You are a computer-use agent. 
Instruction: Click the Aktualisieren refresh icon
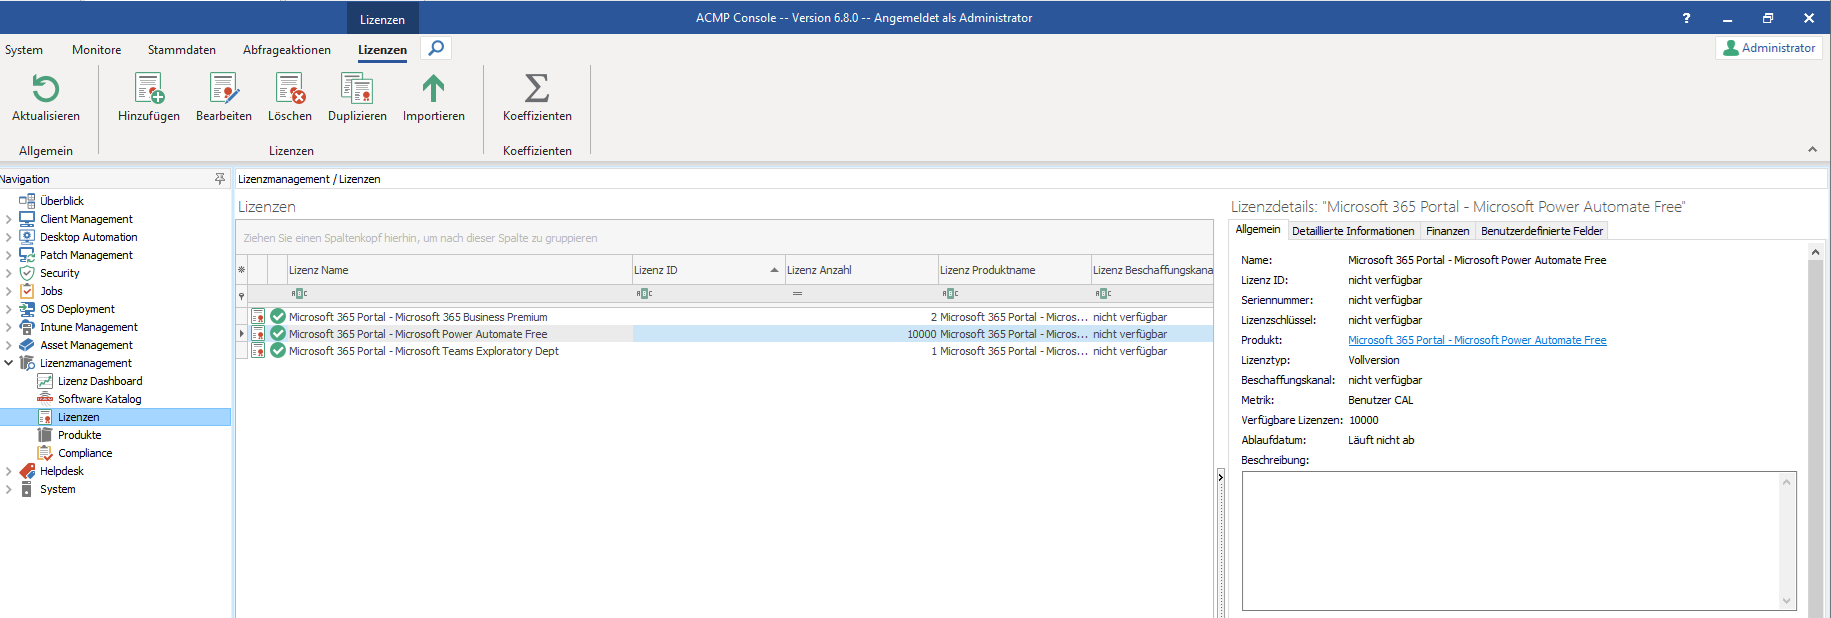tap(46, 90)
